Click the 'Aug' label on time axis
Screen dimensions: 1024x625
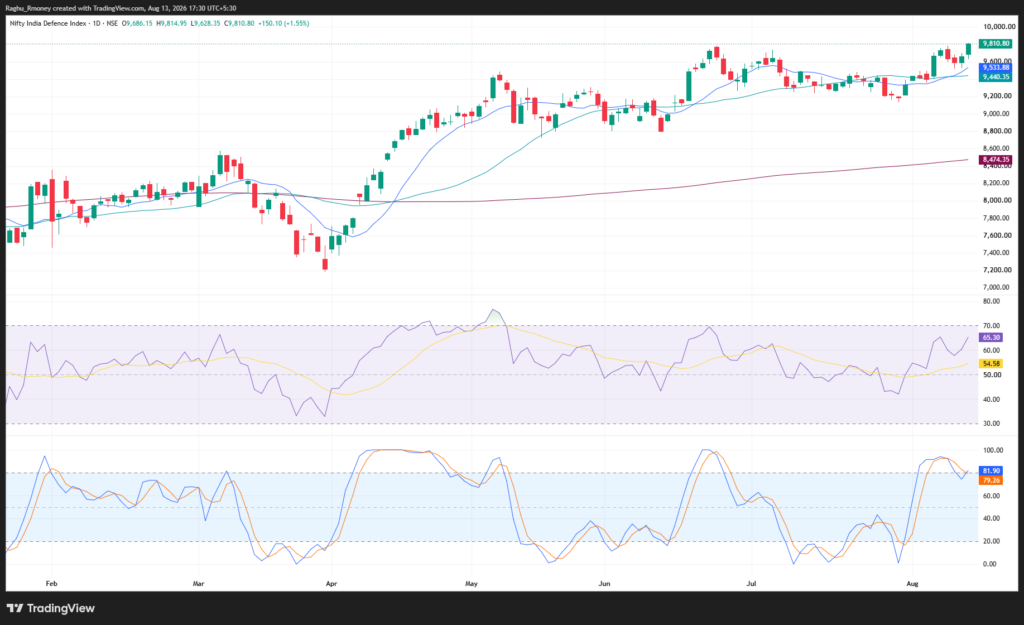(x=913, y=584)
